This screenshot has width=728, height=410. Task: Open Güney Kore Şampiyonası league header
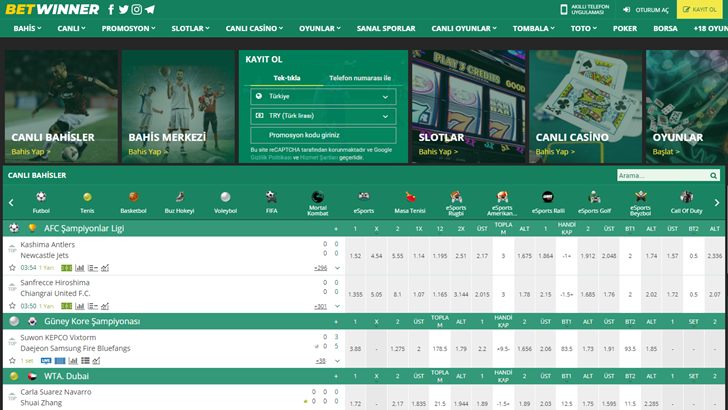(92, 321)
